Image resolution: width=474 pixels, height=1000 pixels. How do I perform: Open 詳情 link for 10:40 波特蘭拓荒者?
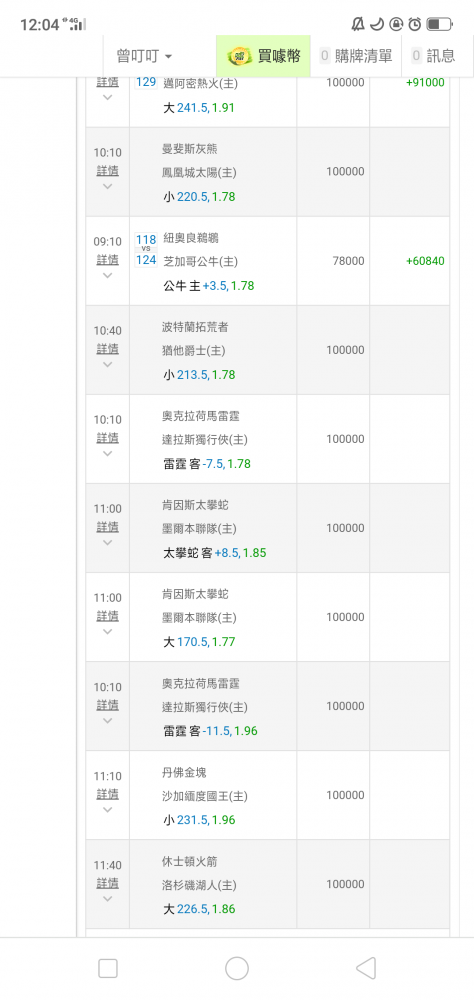pos(107,349)
